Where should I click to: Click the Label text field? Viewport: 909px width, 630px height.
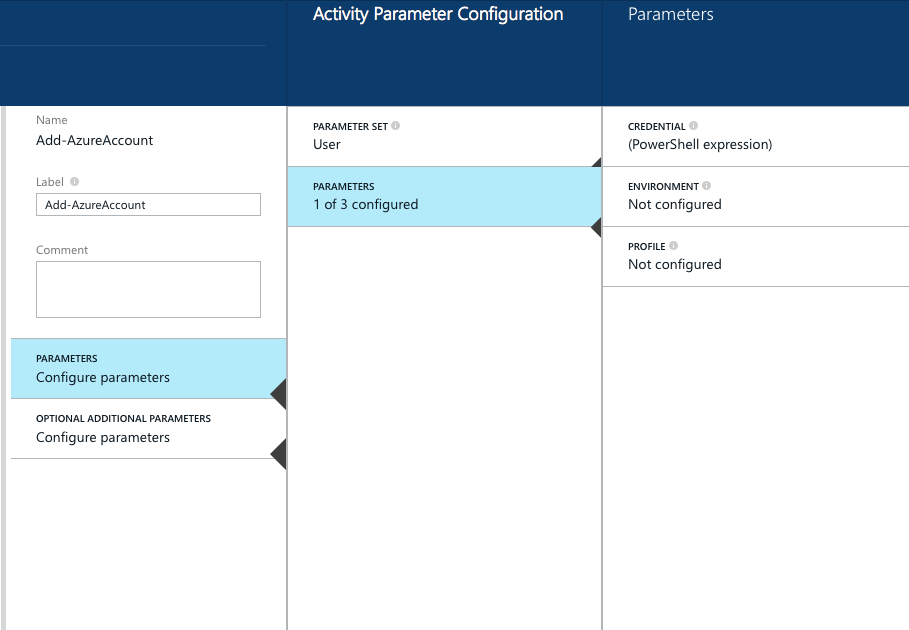pyautogui.click(x=148, y=205)
